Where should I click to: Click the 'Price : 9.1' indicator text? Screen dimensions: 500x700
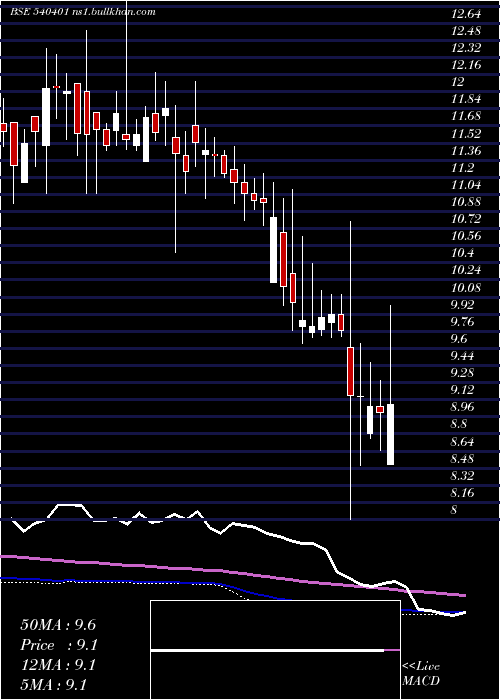tap(59, 645)
